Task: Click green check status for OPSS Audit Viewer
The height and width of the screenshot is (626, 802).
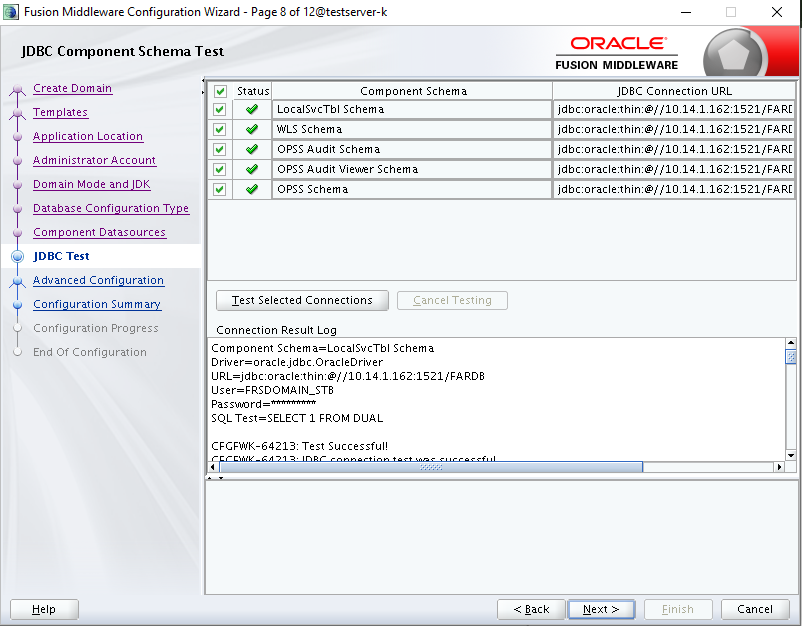Action: pos(252,169)
